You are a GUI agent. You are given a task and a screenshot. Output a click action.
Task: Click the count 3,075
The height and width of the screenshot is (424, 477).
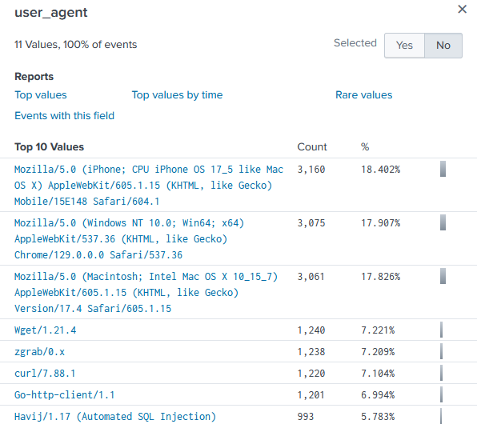tap(311, 223)
